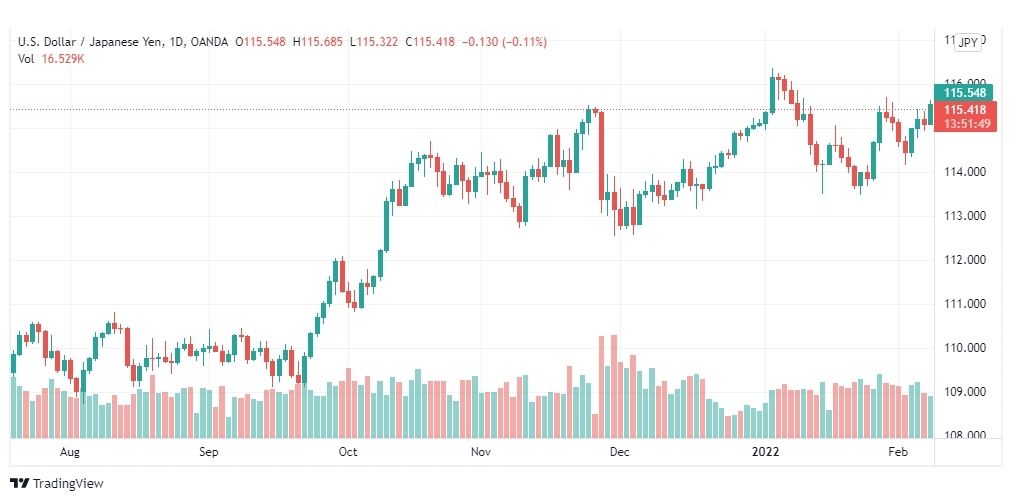Select the Sep time axis marker
1012x501 pixels.
208,452
